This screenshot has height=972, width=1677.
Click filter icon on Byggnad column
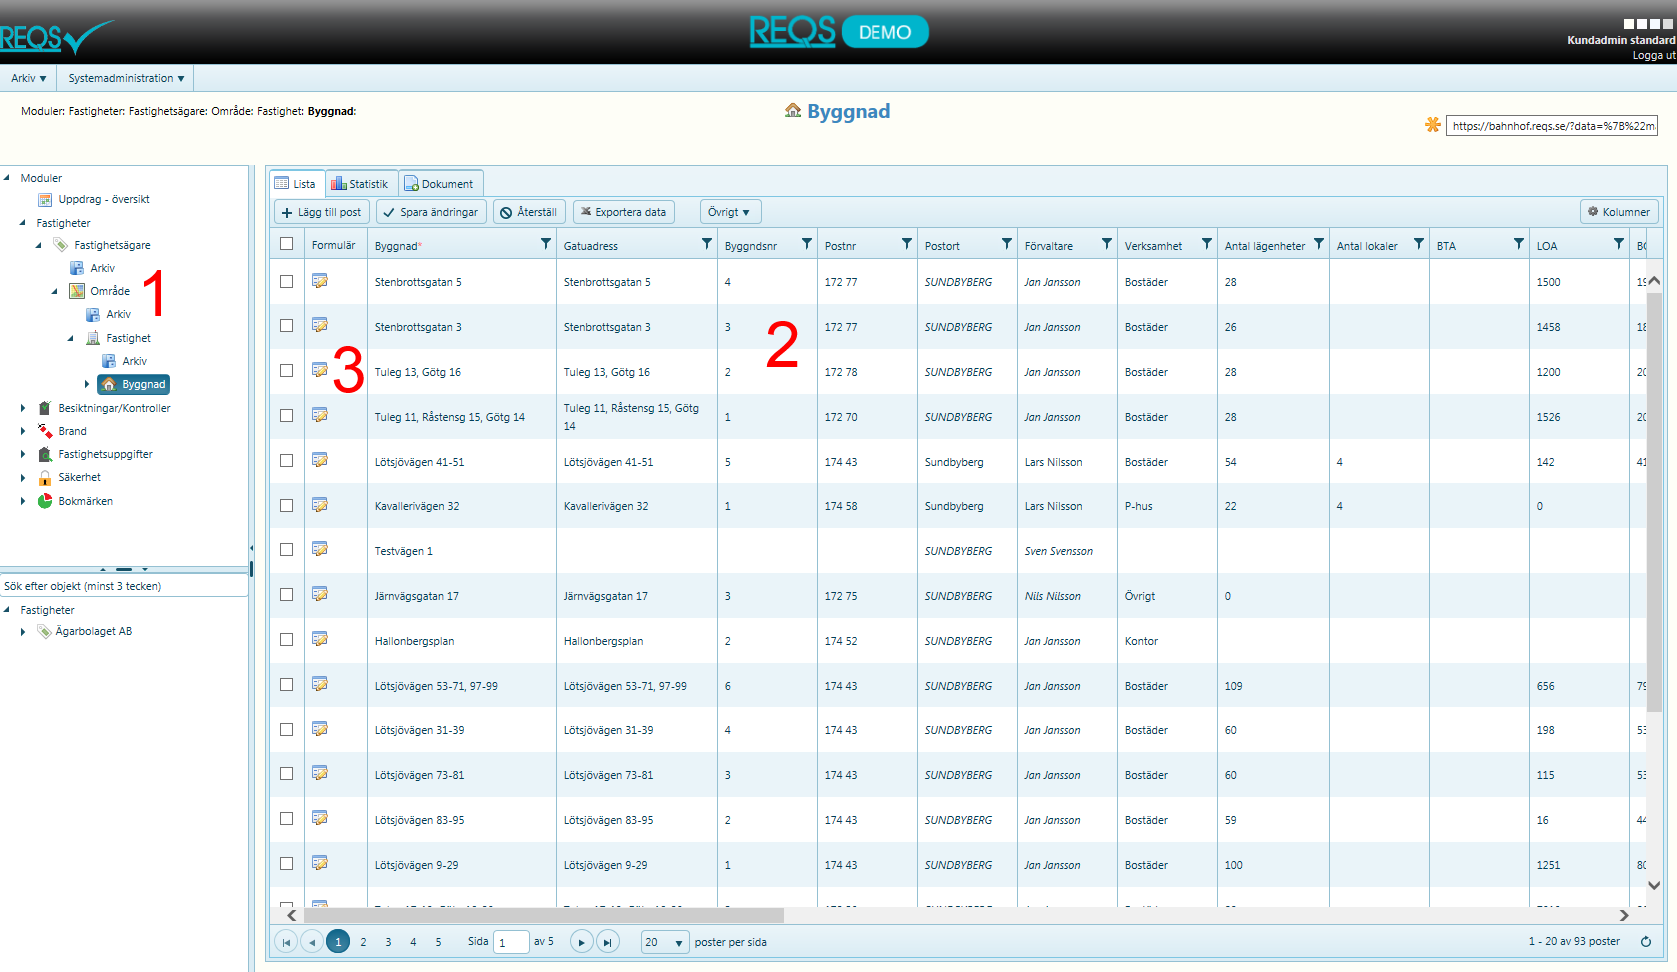(546, 244)
